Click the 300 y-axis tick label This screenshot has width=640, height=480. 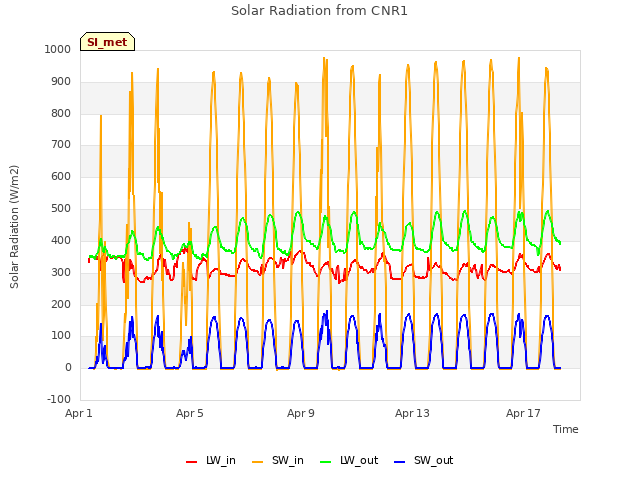click(x=61, y=272)
